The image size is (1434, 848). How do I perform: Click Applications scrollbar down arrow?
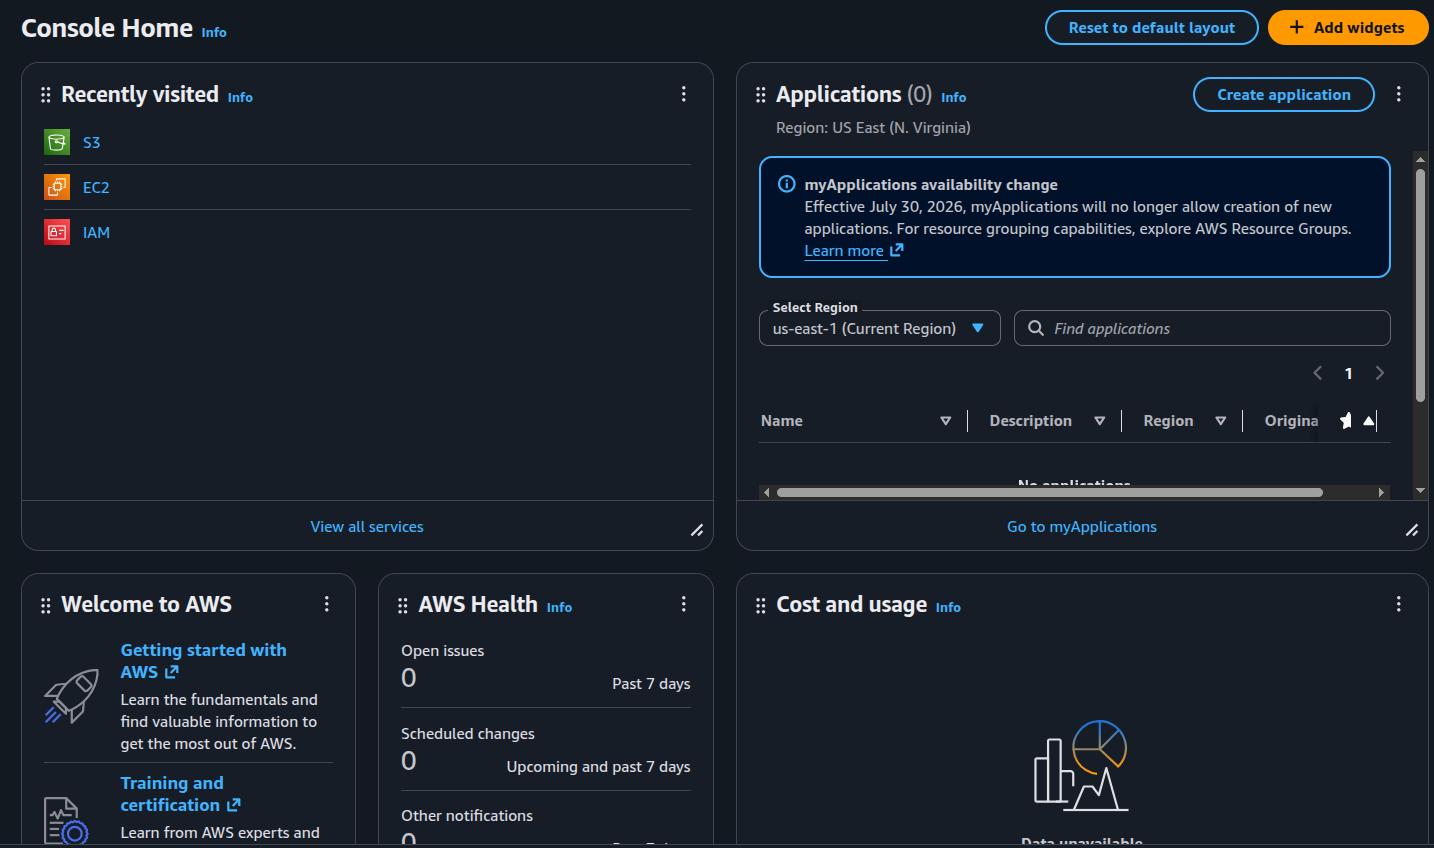pyautogui.click(x=1420, y=491)
